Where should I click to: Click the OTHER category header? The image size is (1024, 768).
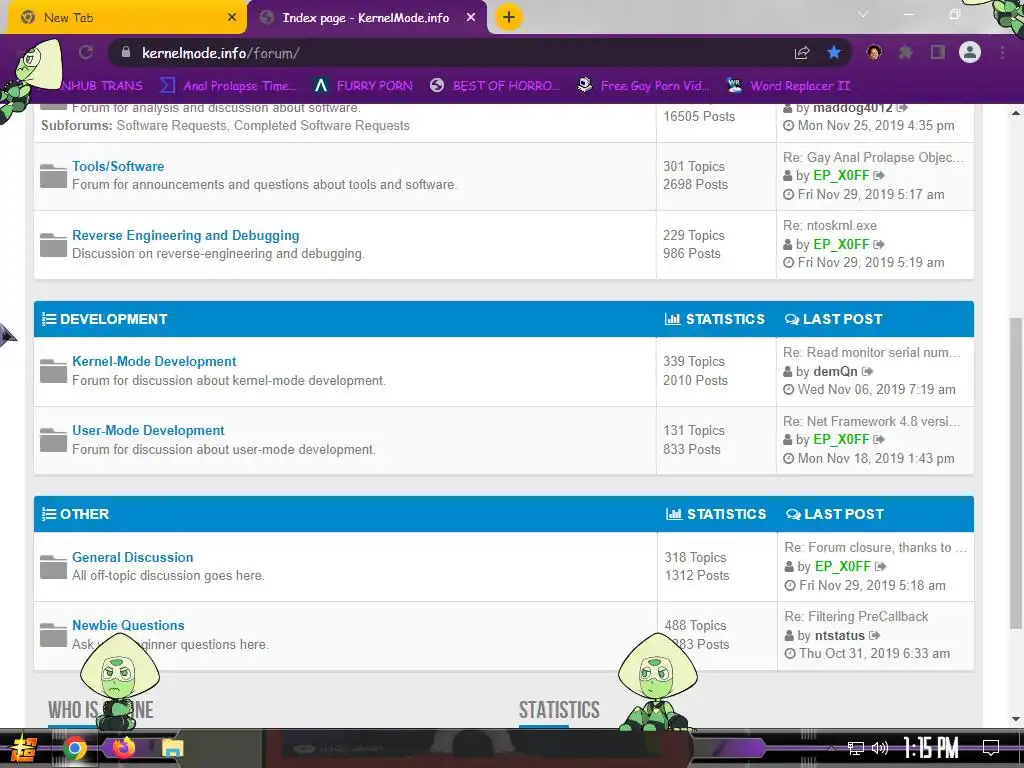tap(84, 514)
